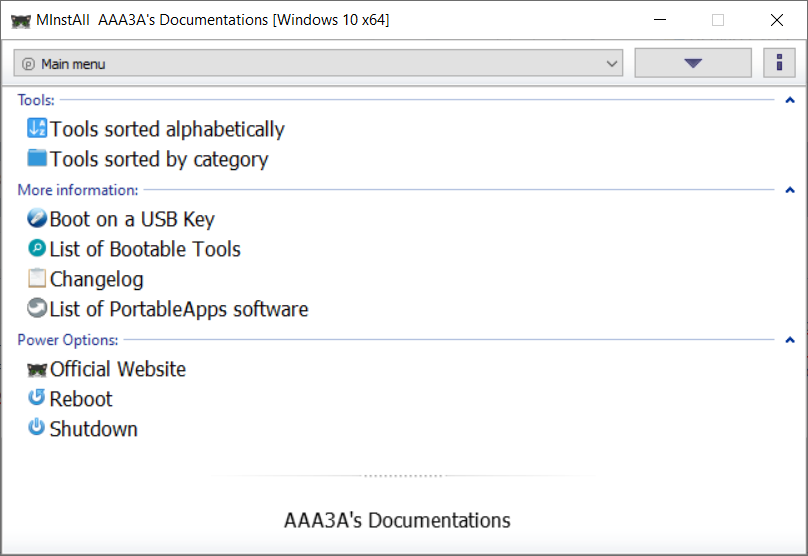Screen dimensions: 808x556
Task: Click the blue reboot arrow icon
Action: (x=37, y=397)
